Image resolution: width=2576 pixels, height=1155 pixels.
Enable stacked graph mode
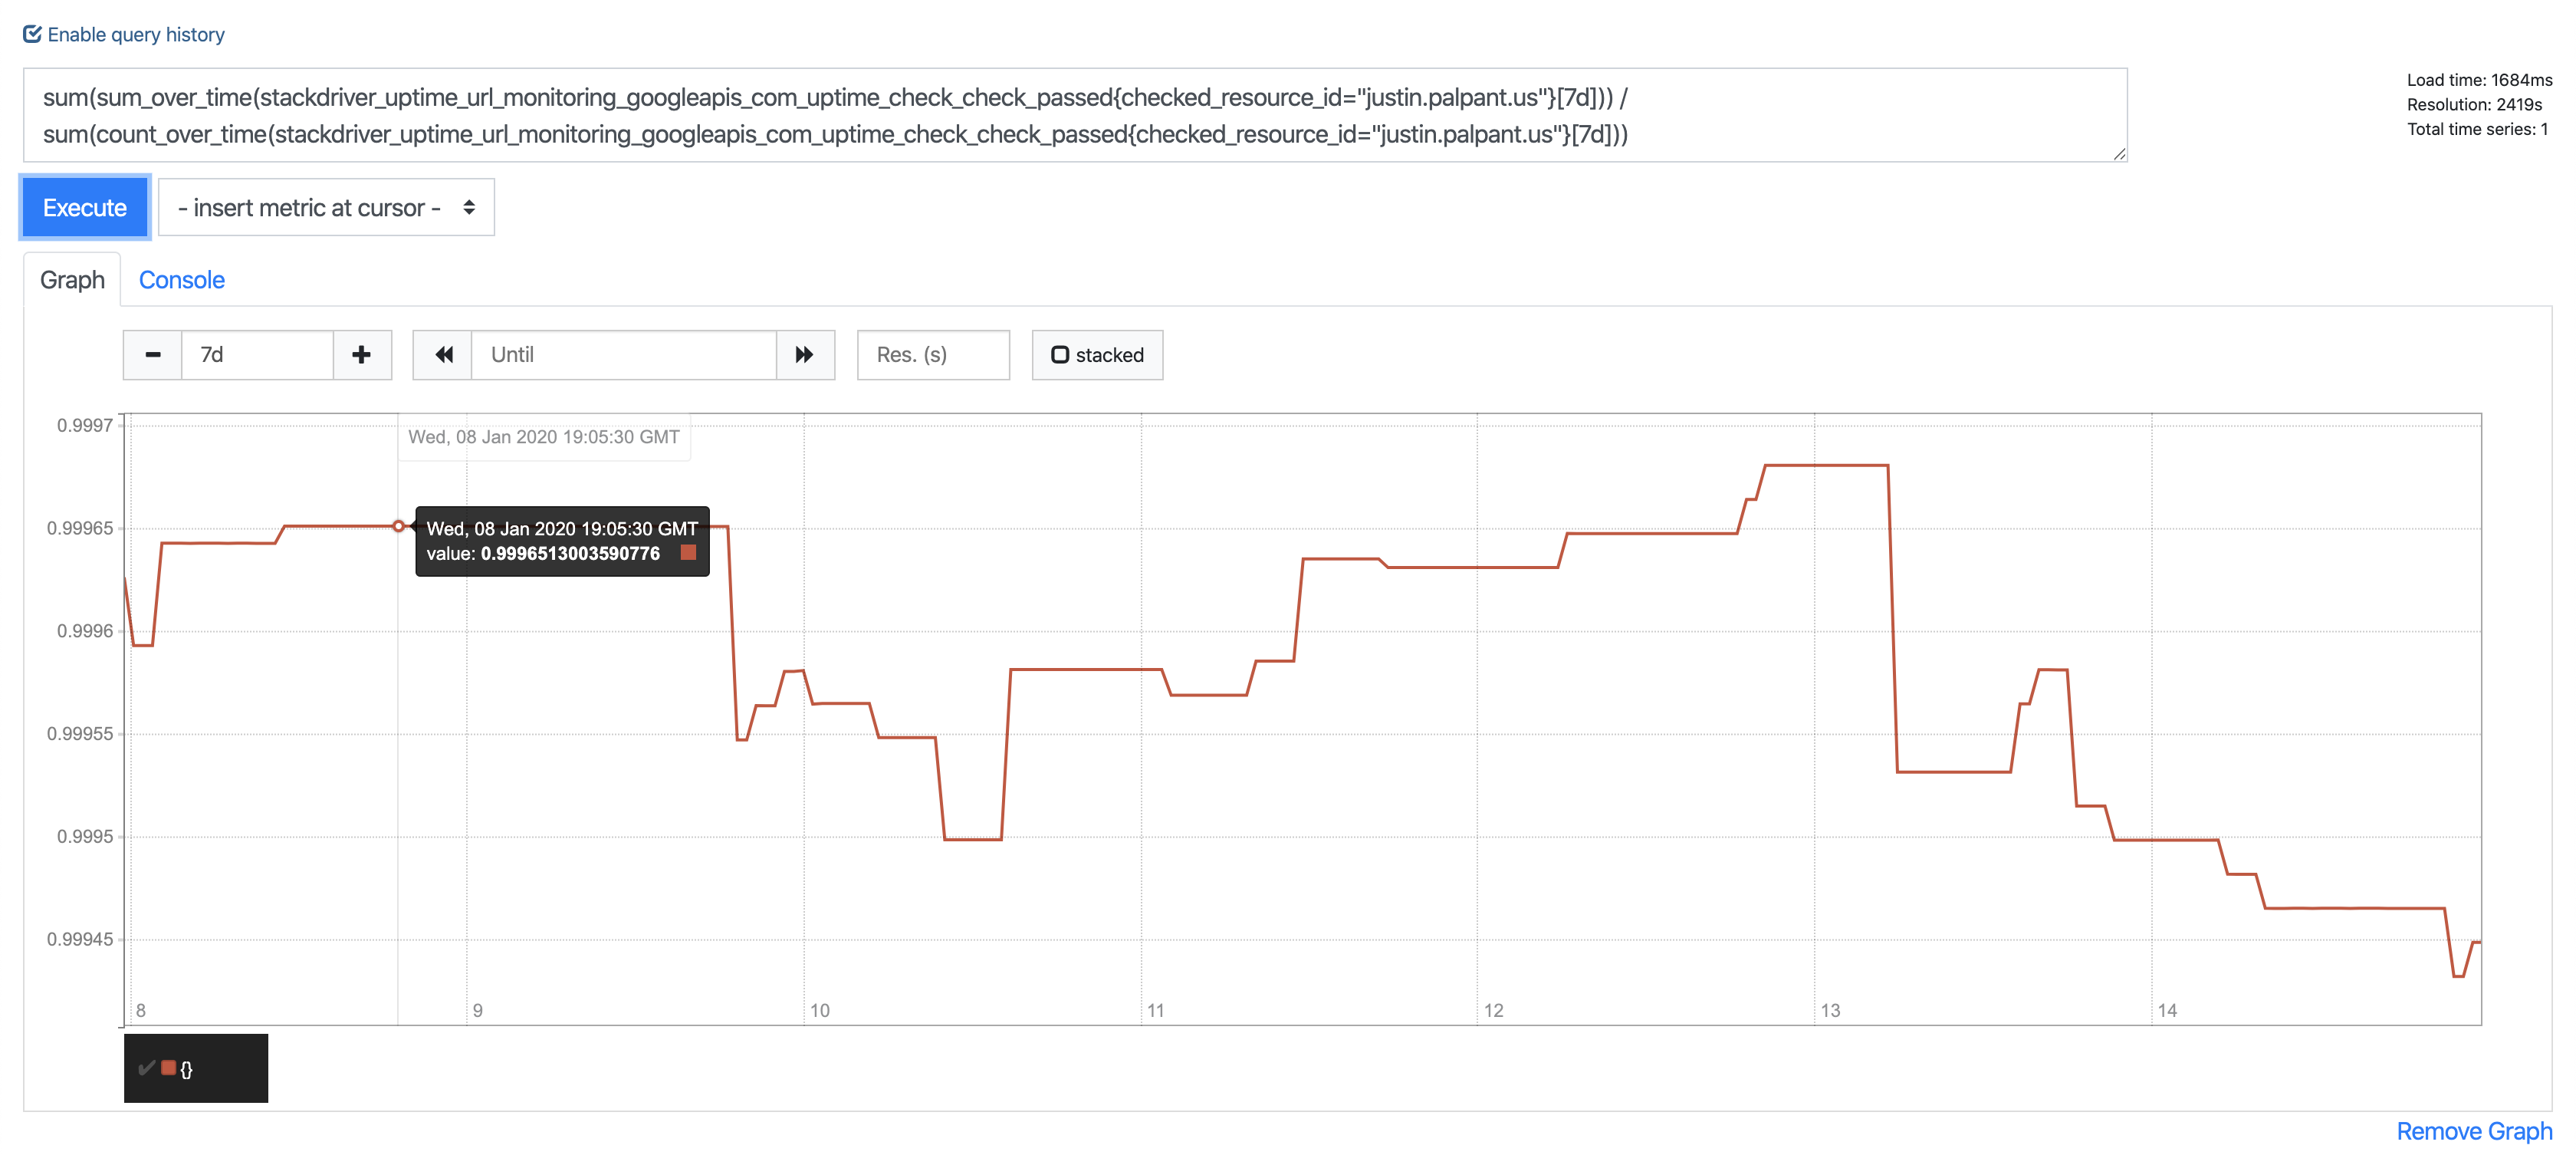tap(1097, 354)
